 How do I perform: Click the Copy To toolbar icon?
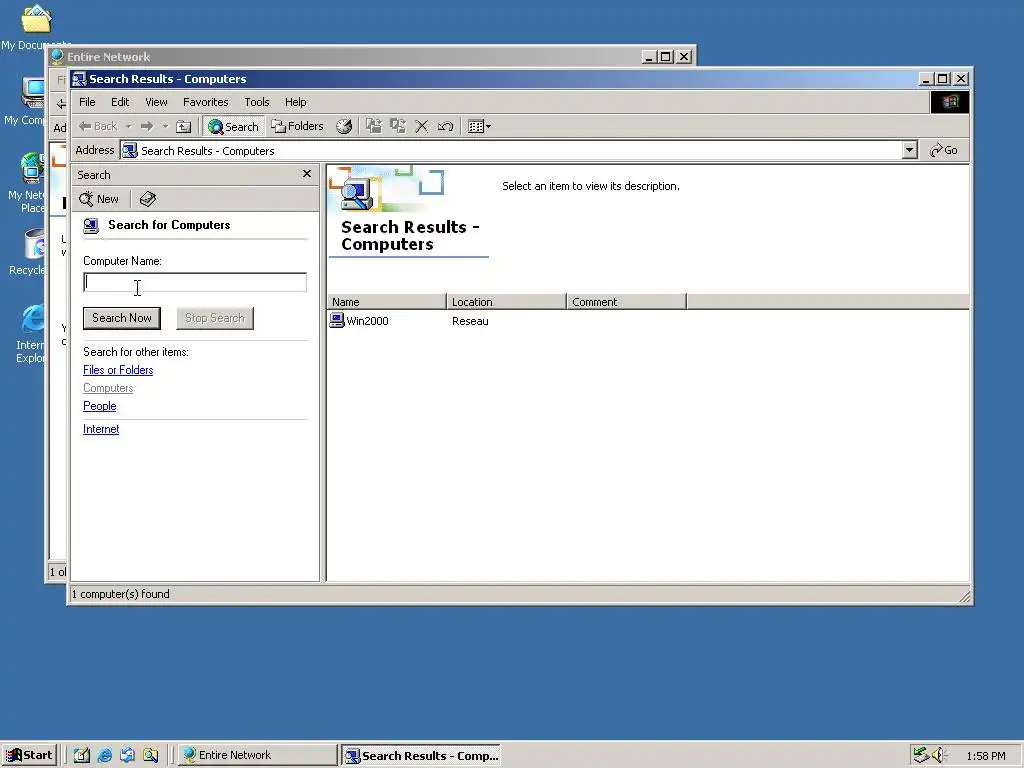[x=398, y=127]
